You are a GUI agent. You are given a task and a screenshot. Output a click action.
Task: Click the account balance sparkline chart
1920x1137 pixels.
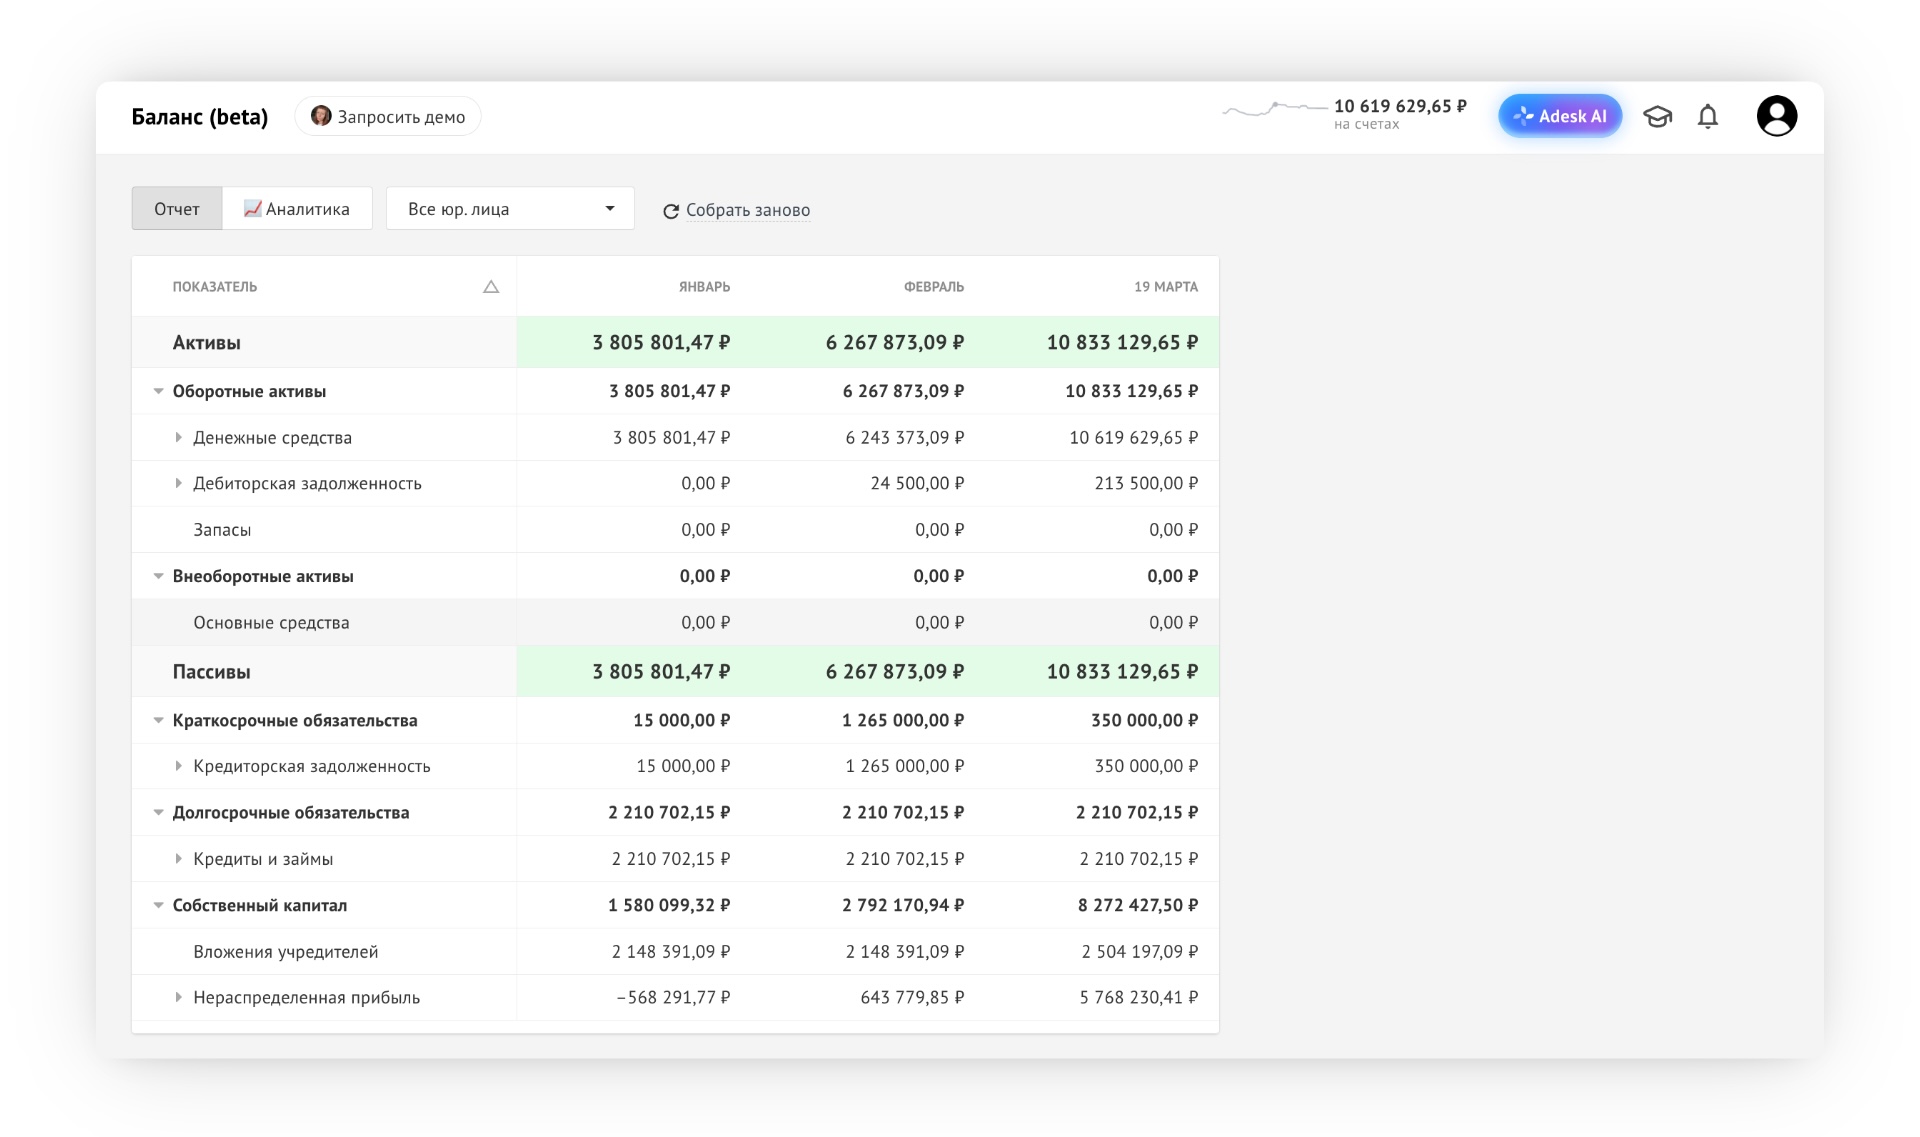[1274, 109]
